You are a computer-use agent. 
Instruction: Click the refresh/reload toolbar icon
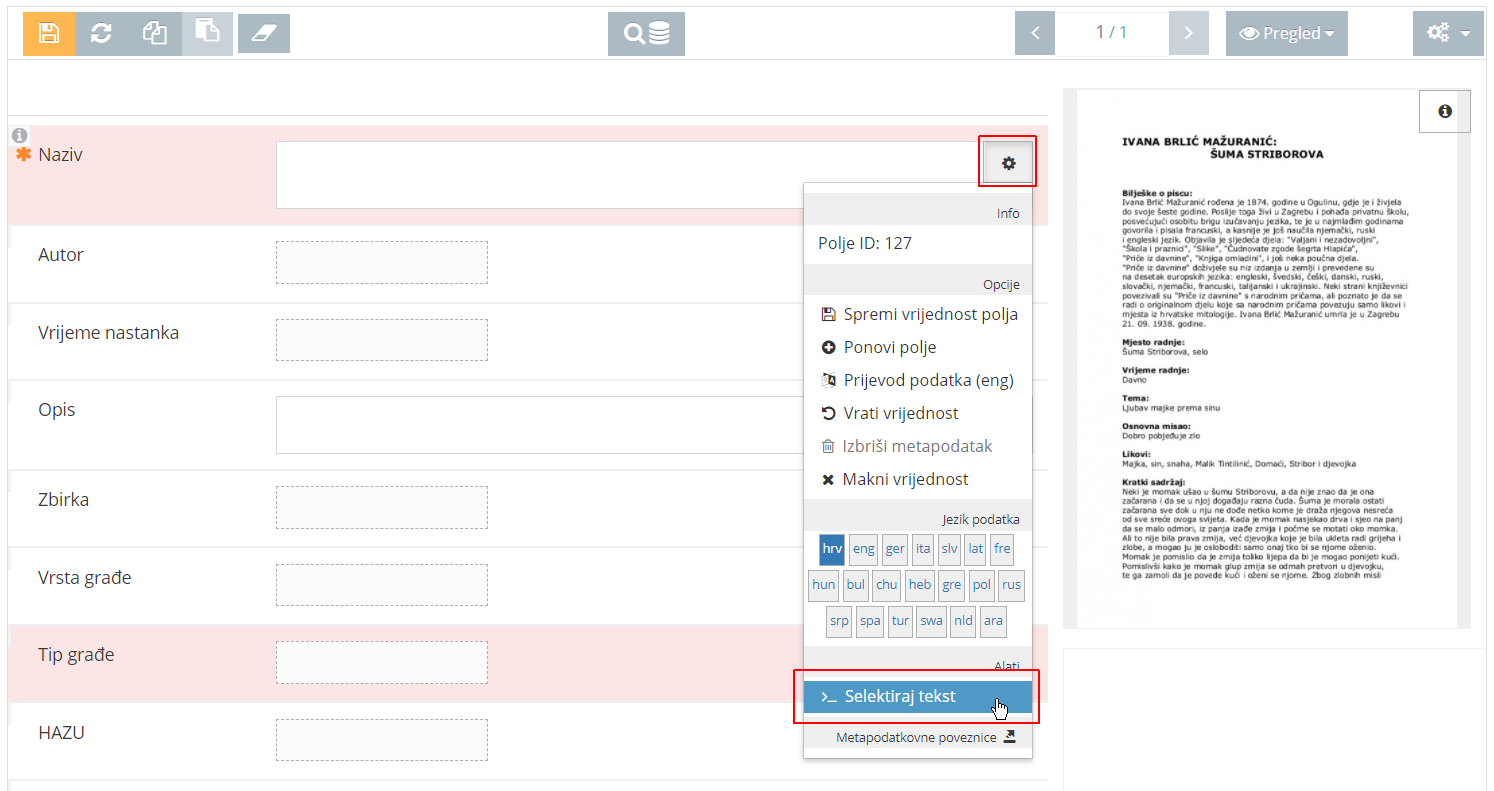tap(100, 32)
